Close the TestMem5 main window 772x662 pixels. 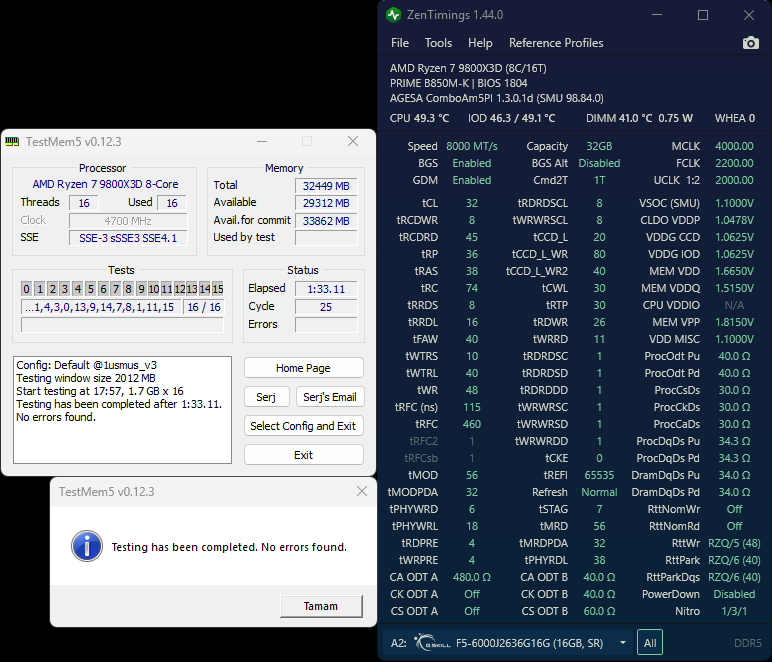[353, 141]
